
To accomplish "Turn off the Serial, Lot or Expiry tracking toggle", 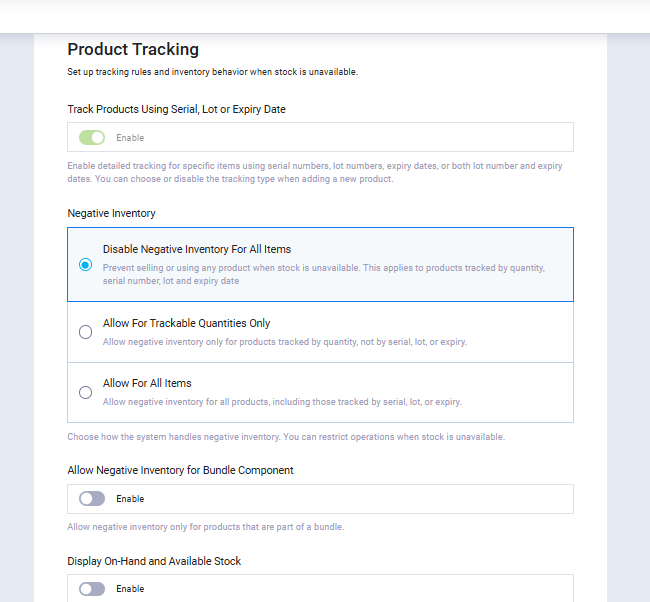I will click(92, 137).
